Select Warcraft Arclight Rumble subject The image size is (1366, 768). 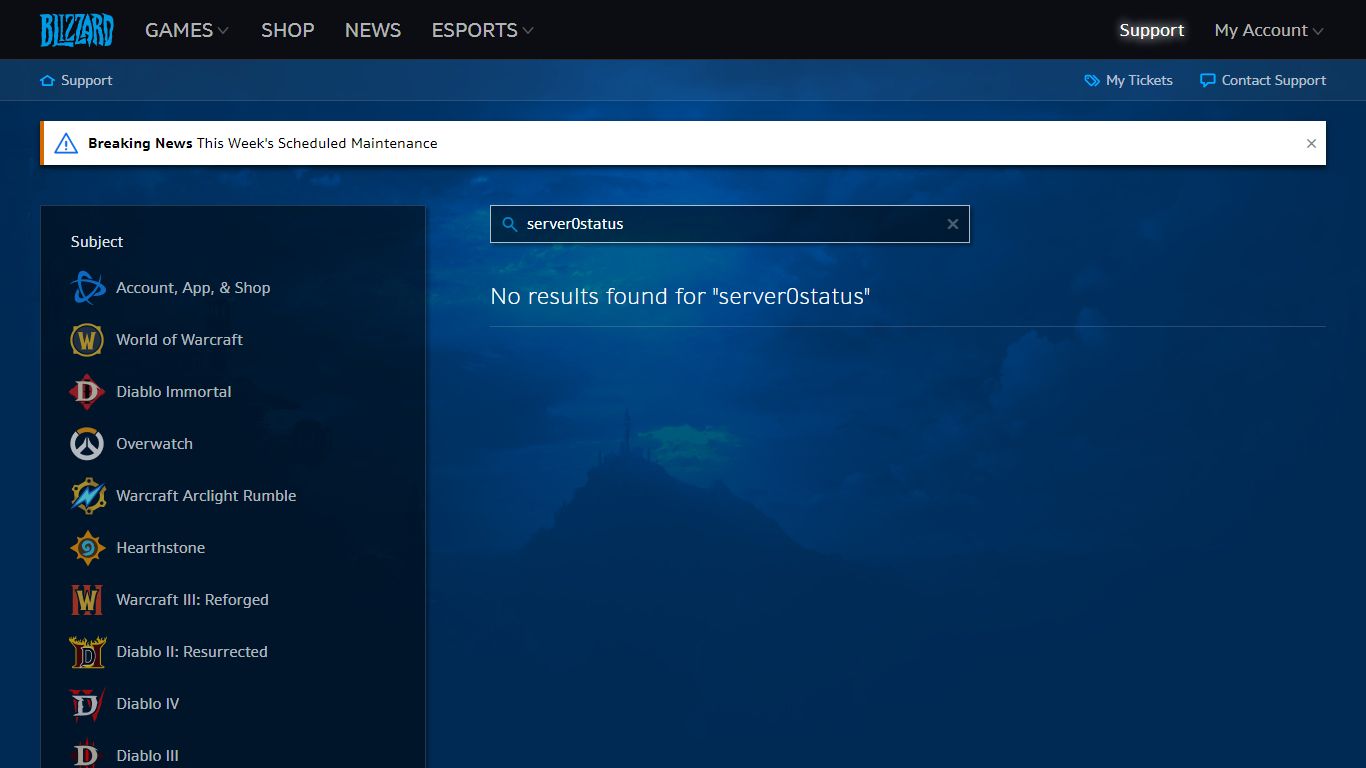206,496
